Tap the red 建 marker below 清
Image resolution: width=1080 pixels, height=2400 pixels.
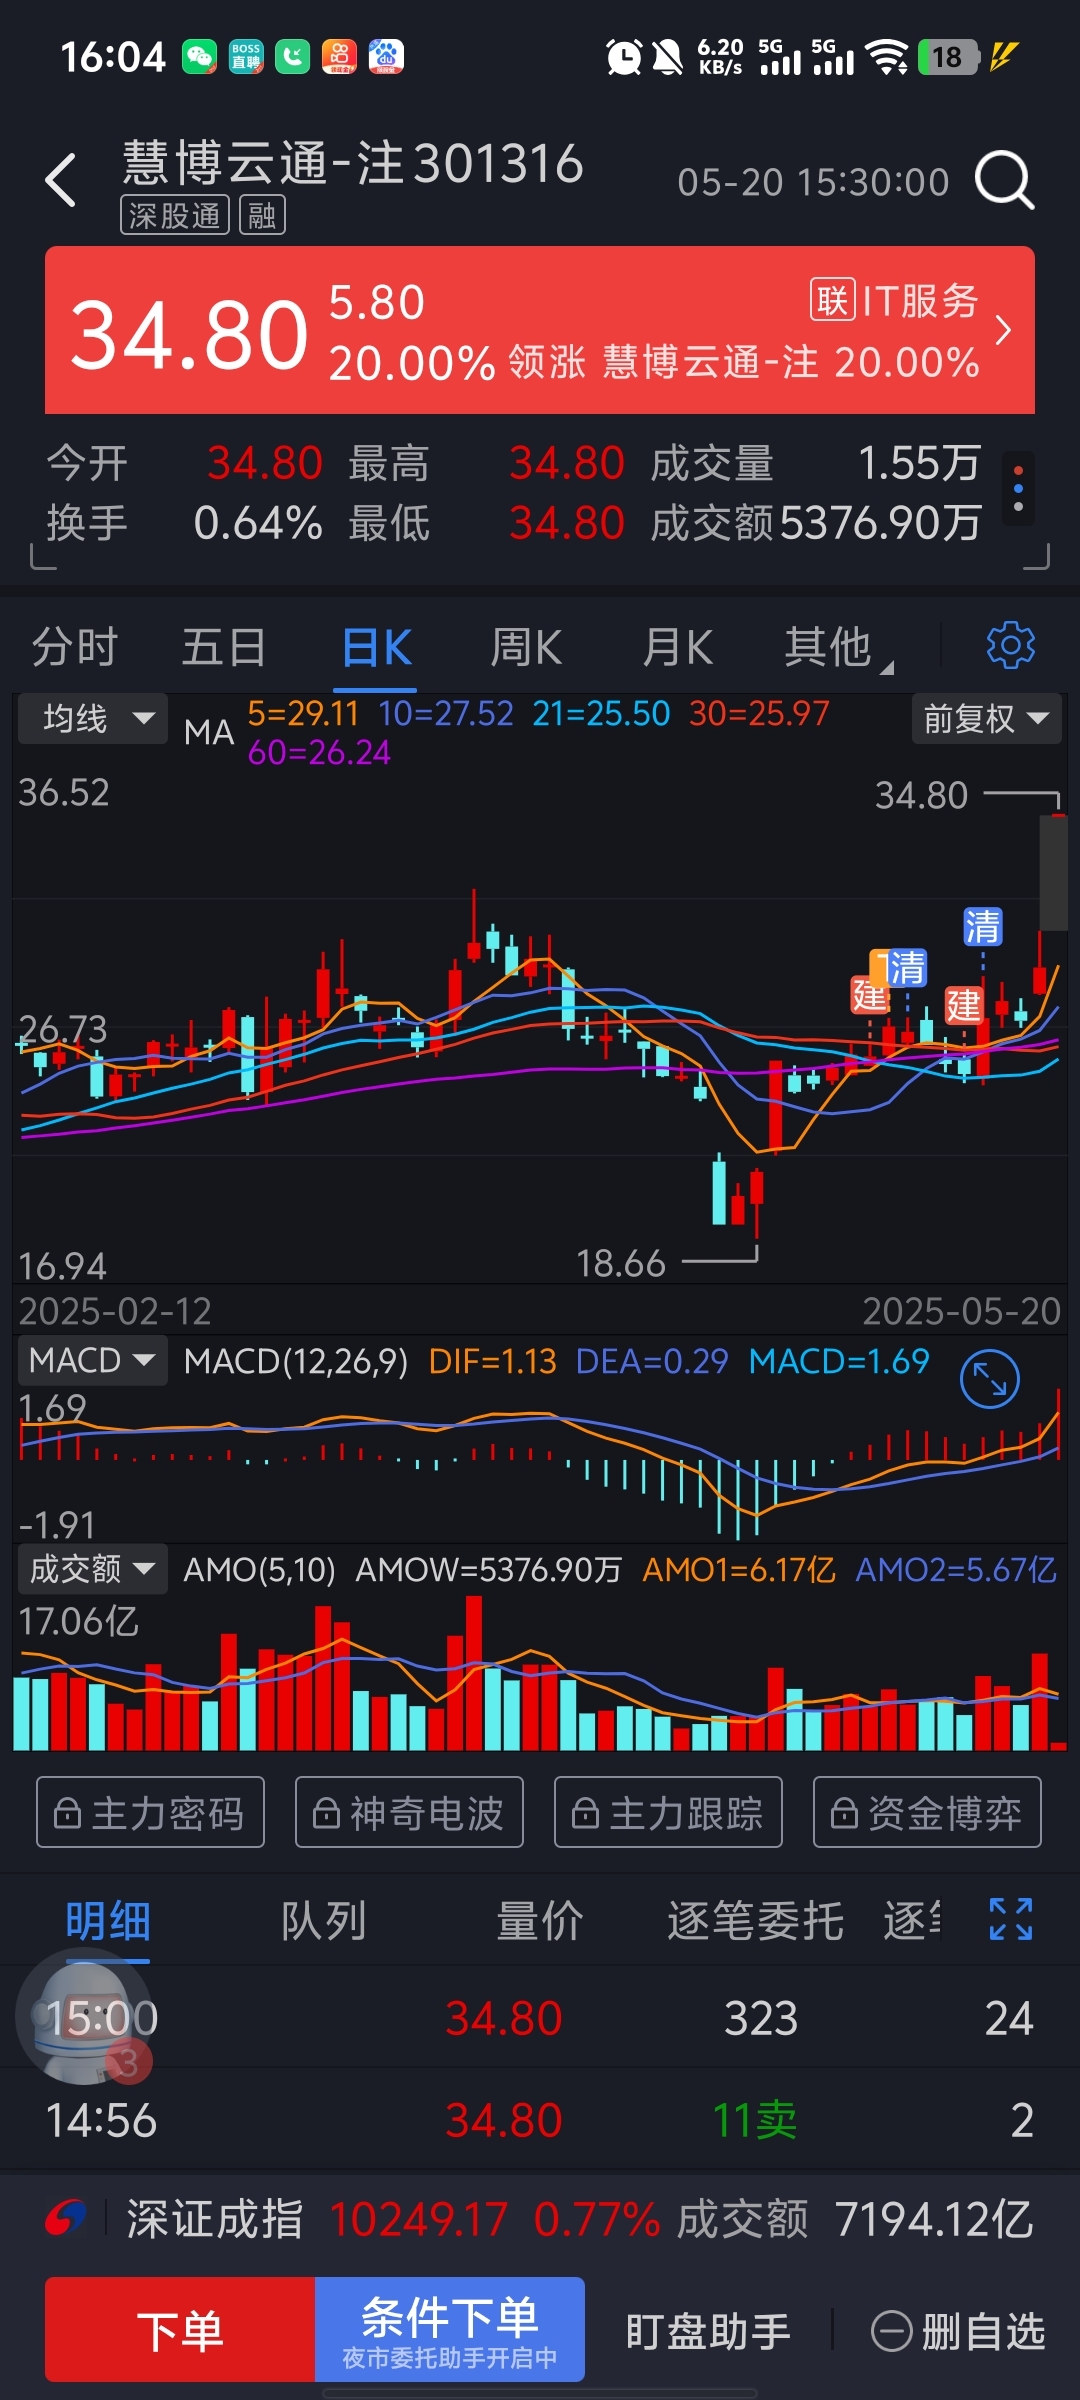964,1005
